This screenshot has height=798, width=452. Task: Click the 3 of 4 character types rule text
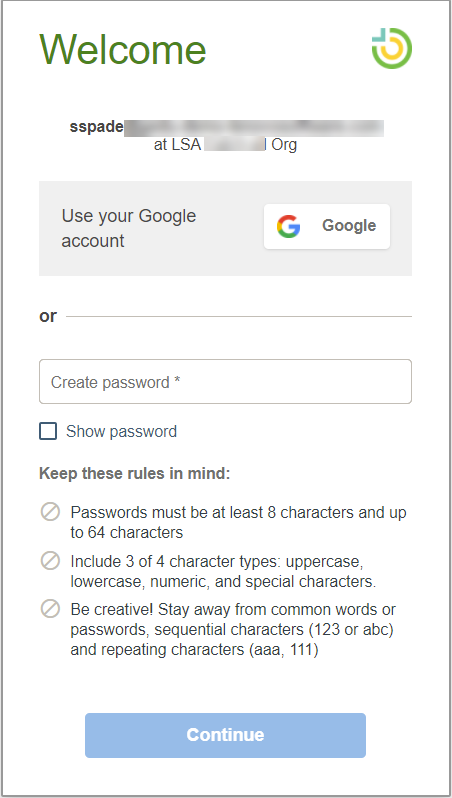point(223,571)
